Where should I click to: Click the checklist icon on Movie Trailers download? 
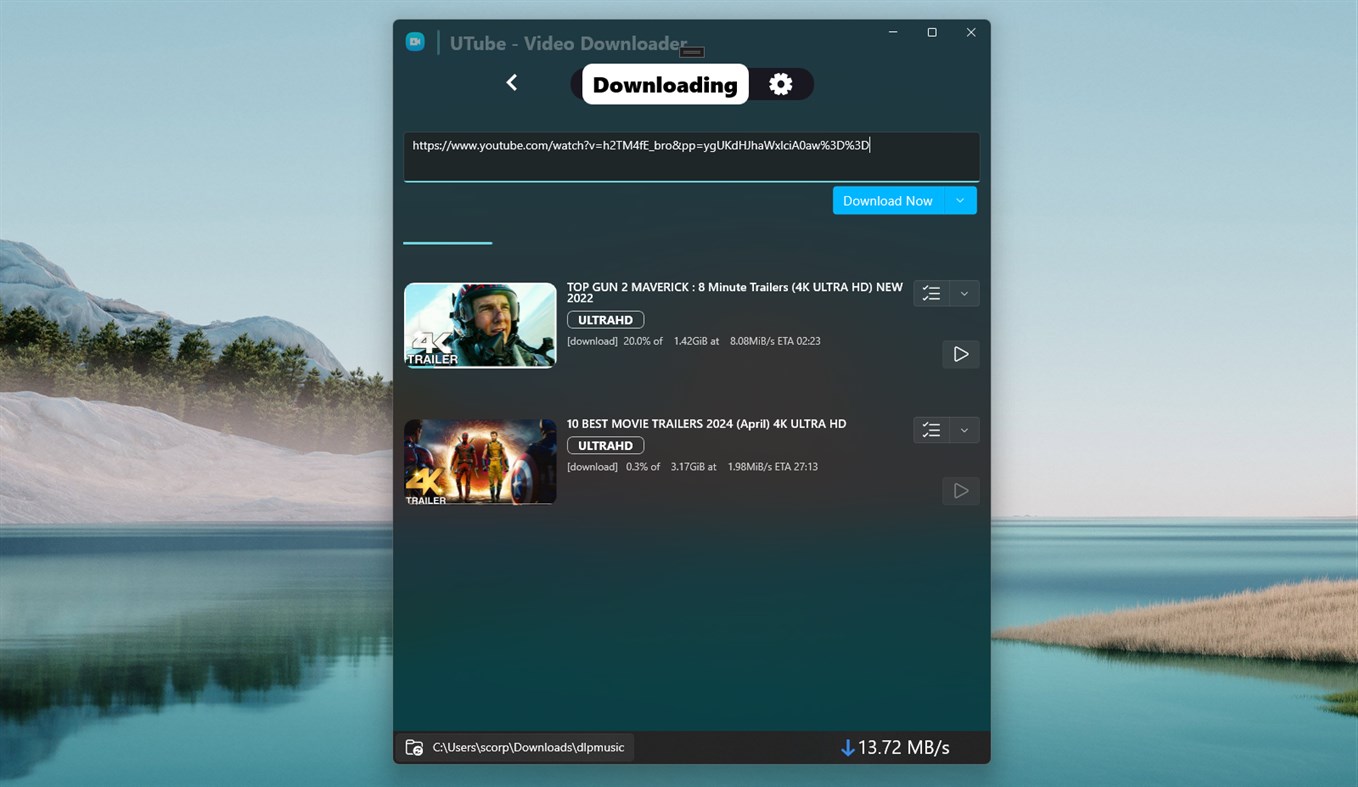[931, 430]
